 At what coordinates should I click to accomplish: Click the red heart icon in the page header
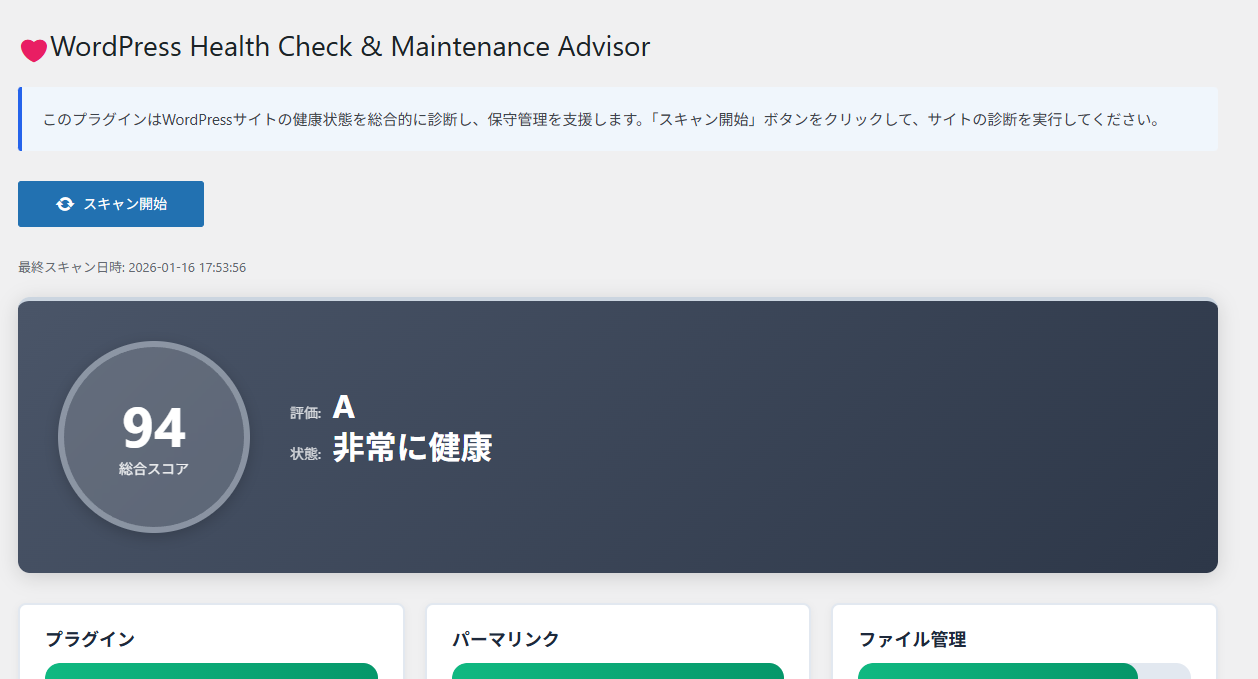[x=33, y=47]
